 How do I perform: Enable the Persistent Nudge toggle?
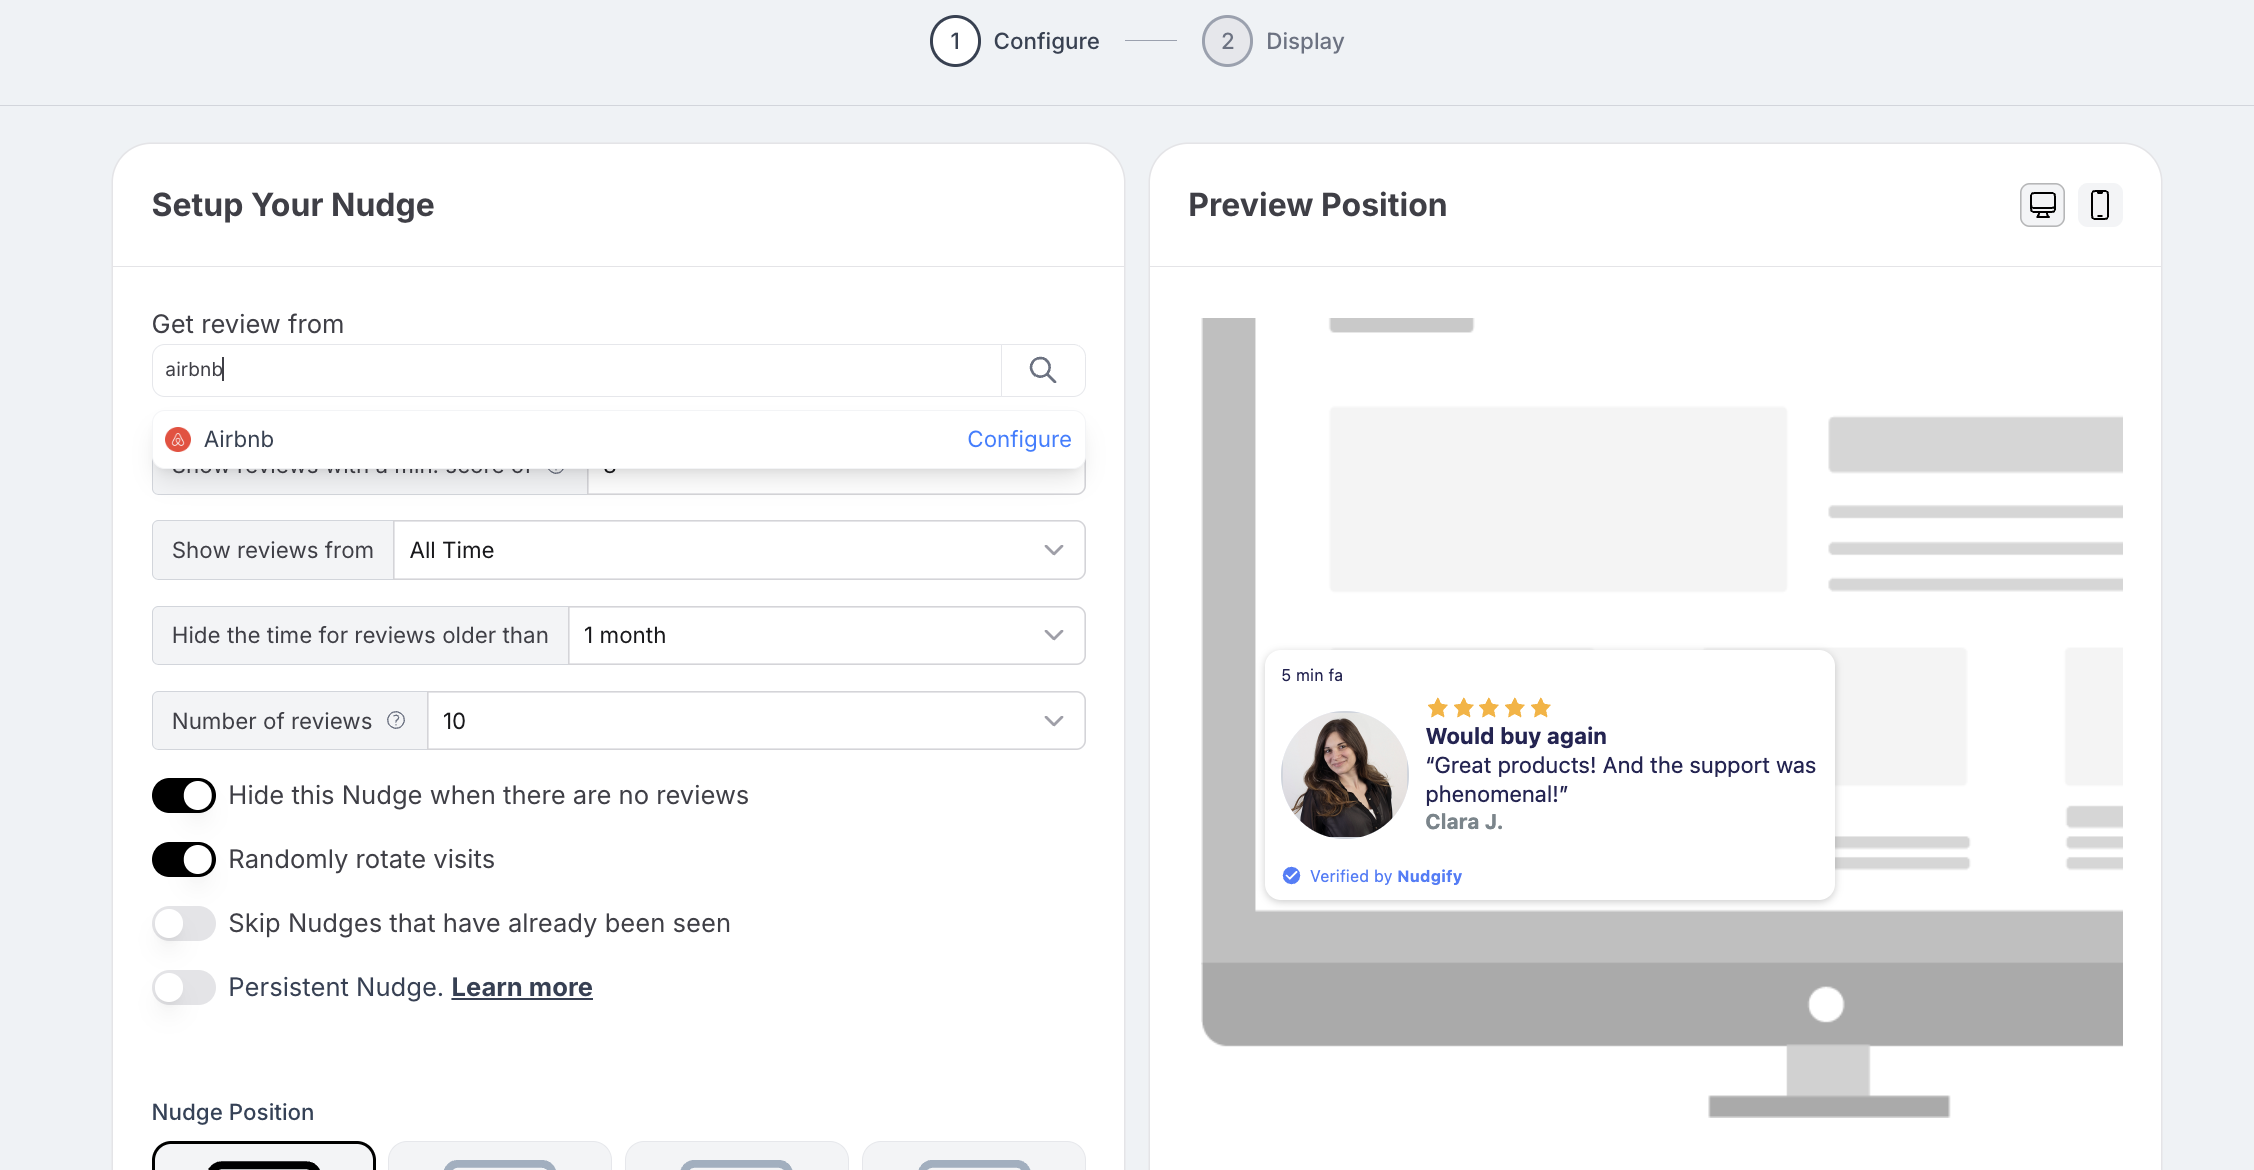[x=184, y=988]
